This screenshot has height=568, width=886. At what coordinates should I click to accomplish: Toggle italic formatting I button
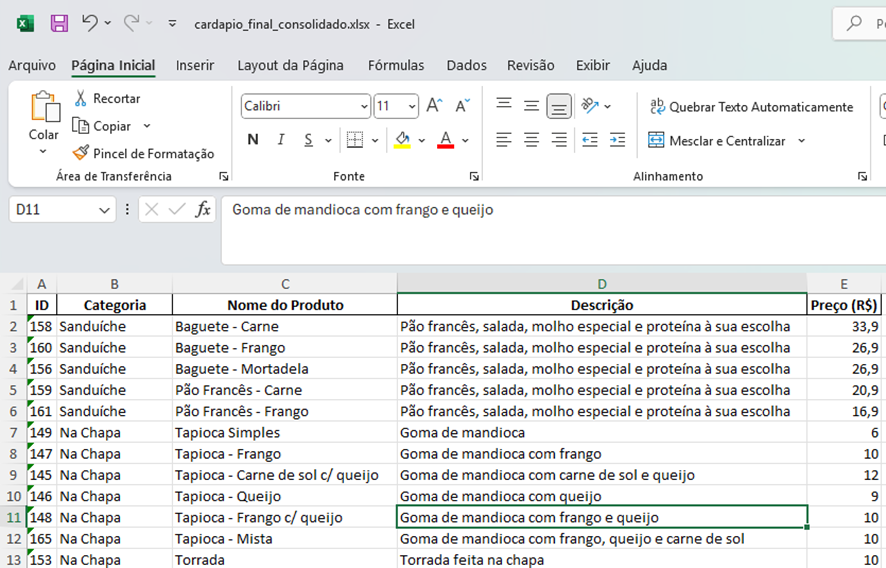[281, 140]
